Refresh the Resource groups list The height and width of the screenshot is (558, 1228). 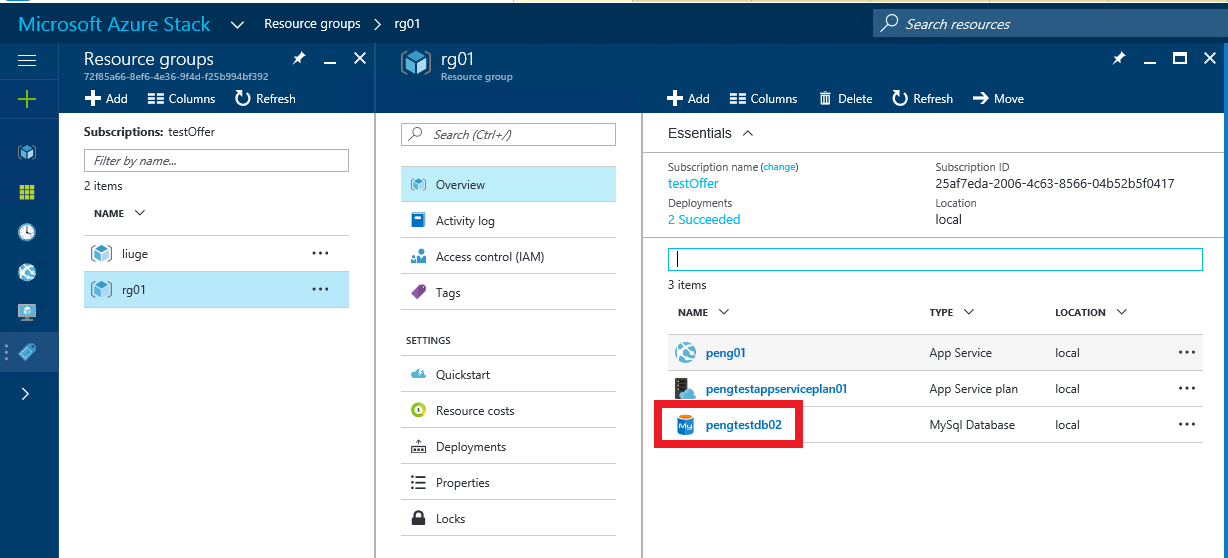[x=265, y=98]
